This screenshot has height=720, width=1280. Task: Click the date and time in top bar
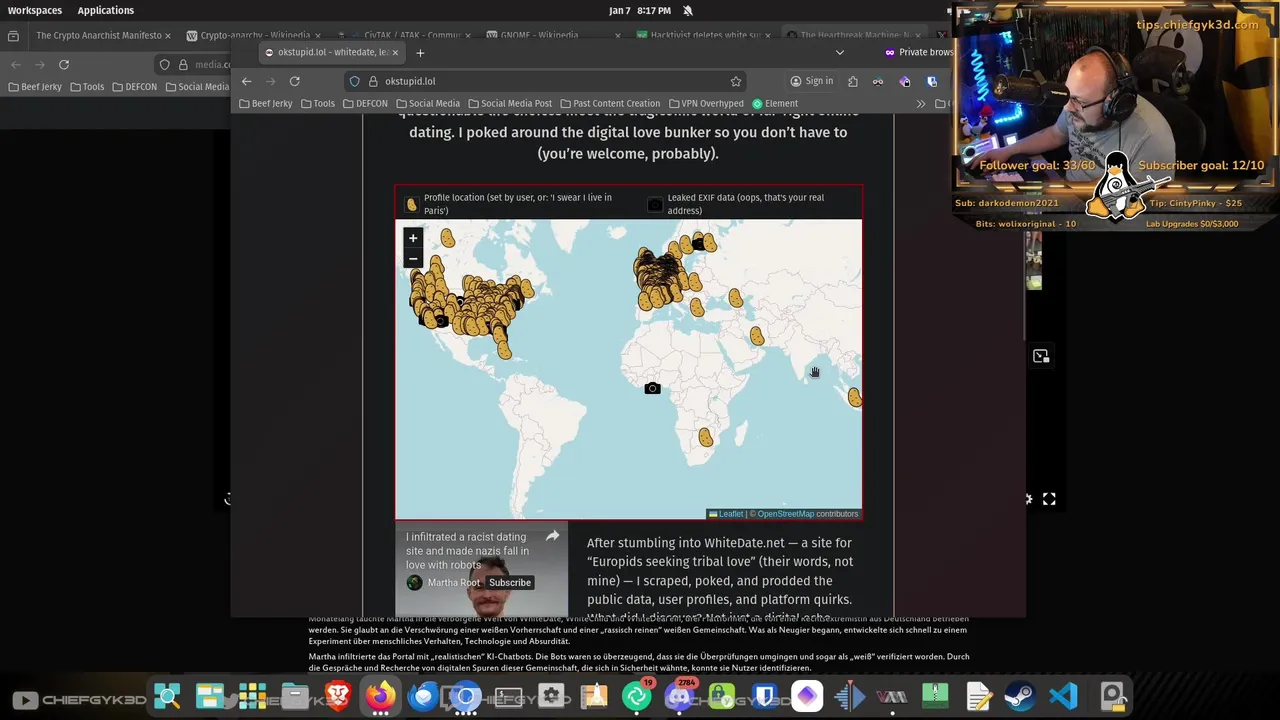(x=640, y=10)
